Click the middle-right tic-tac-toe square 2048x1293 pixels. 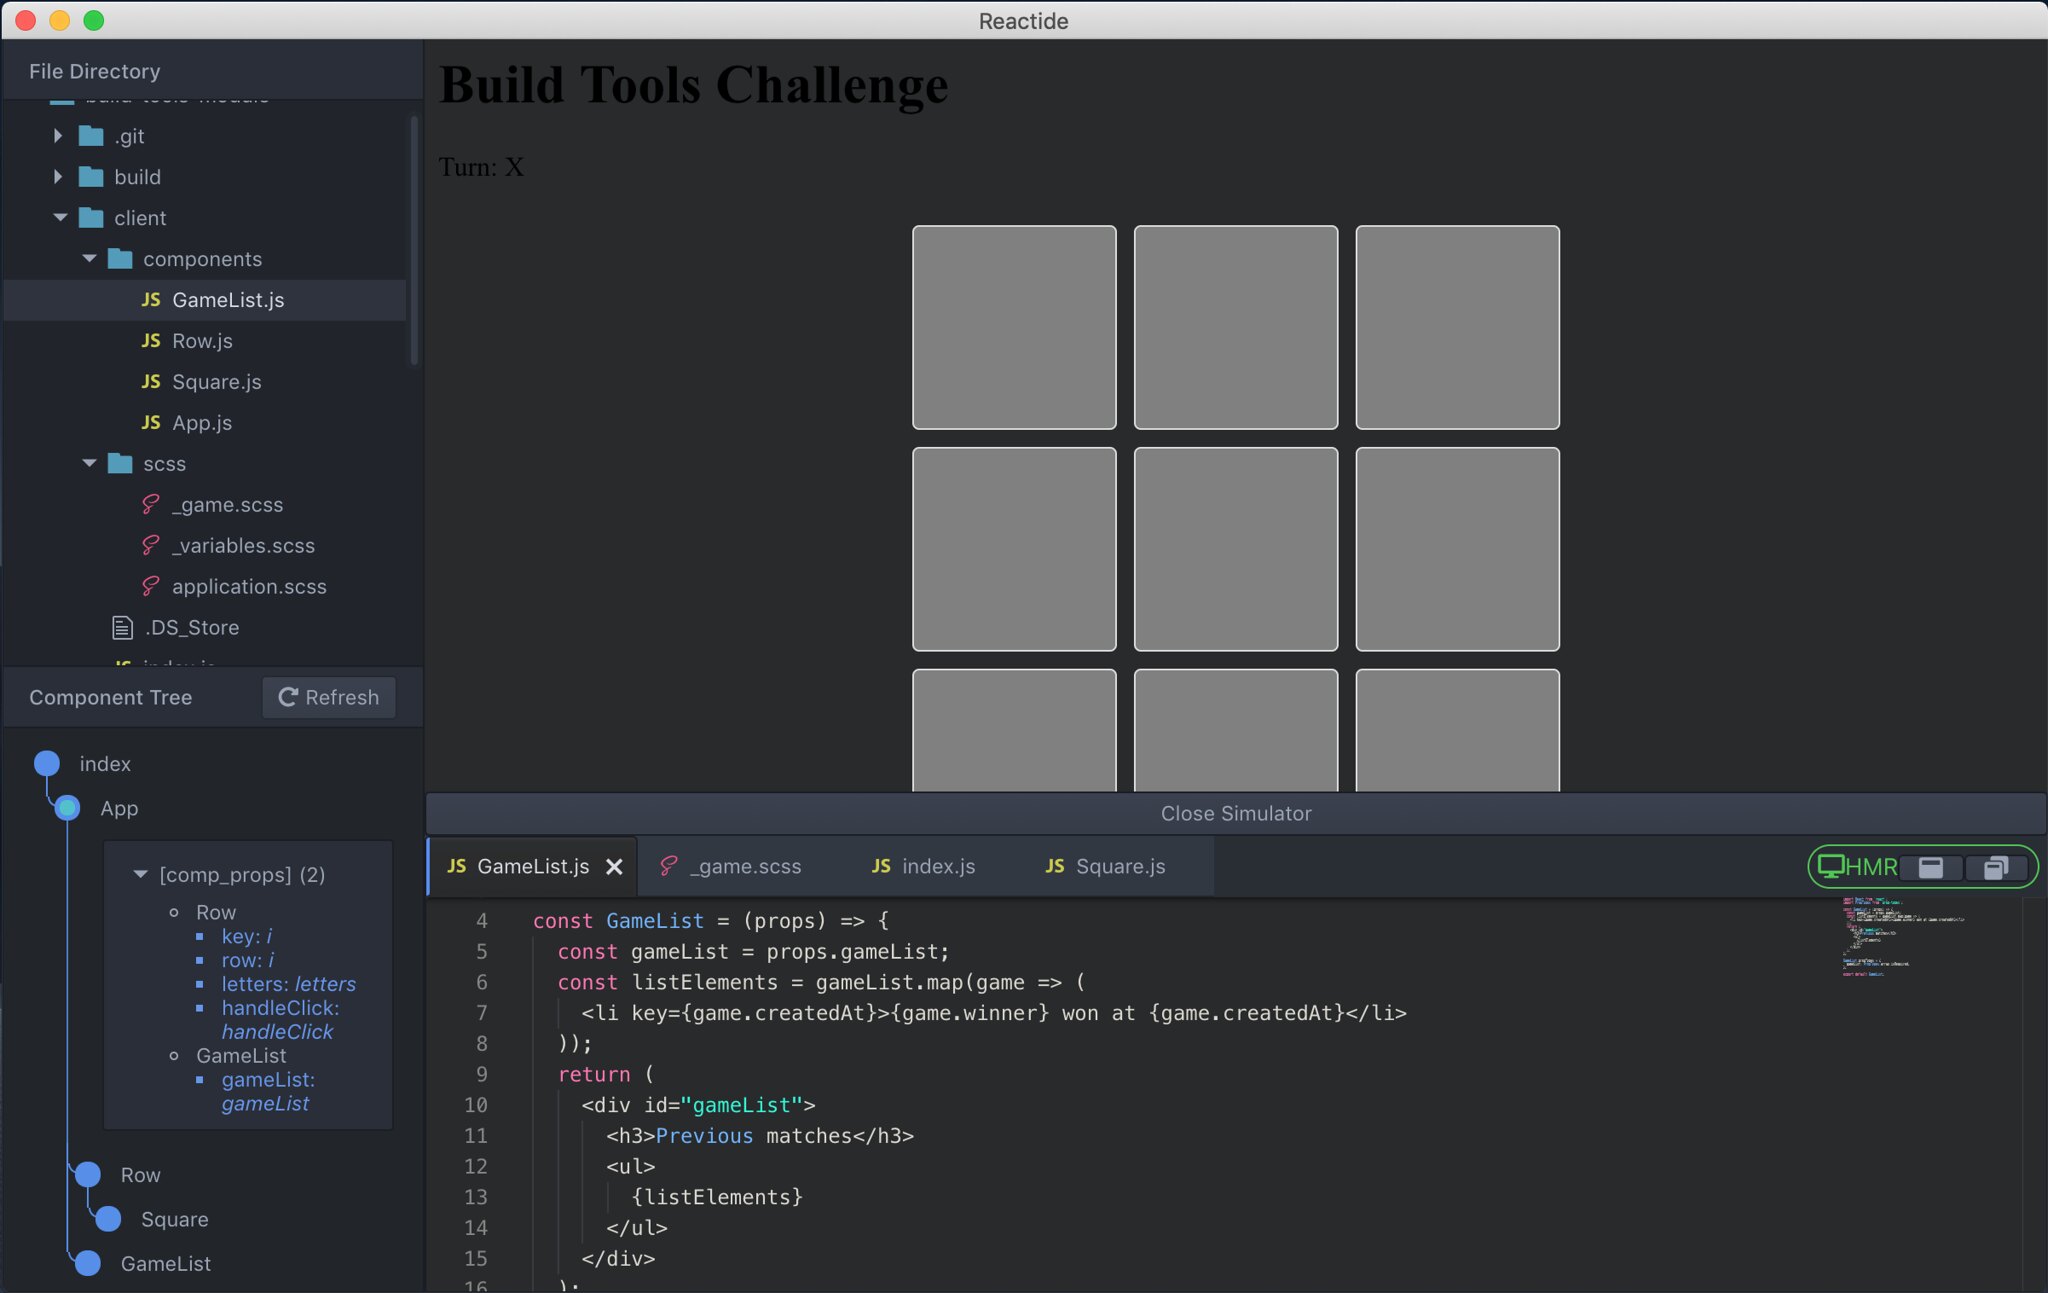click(1458, 549)
